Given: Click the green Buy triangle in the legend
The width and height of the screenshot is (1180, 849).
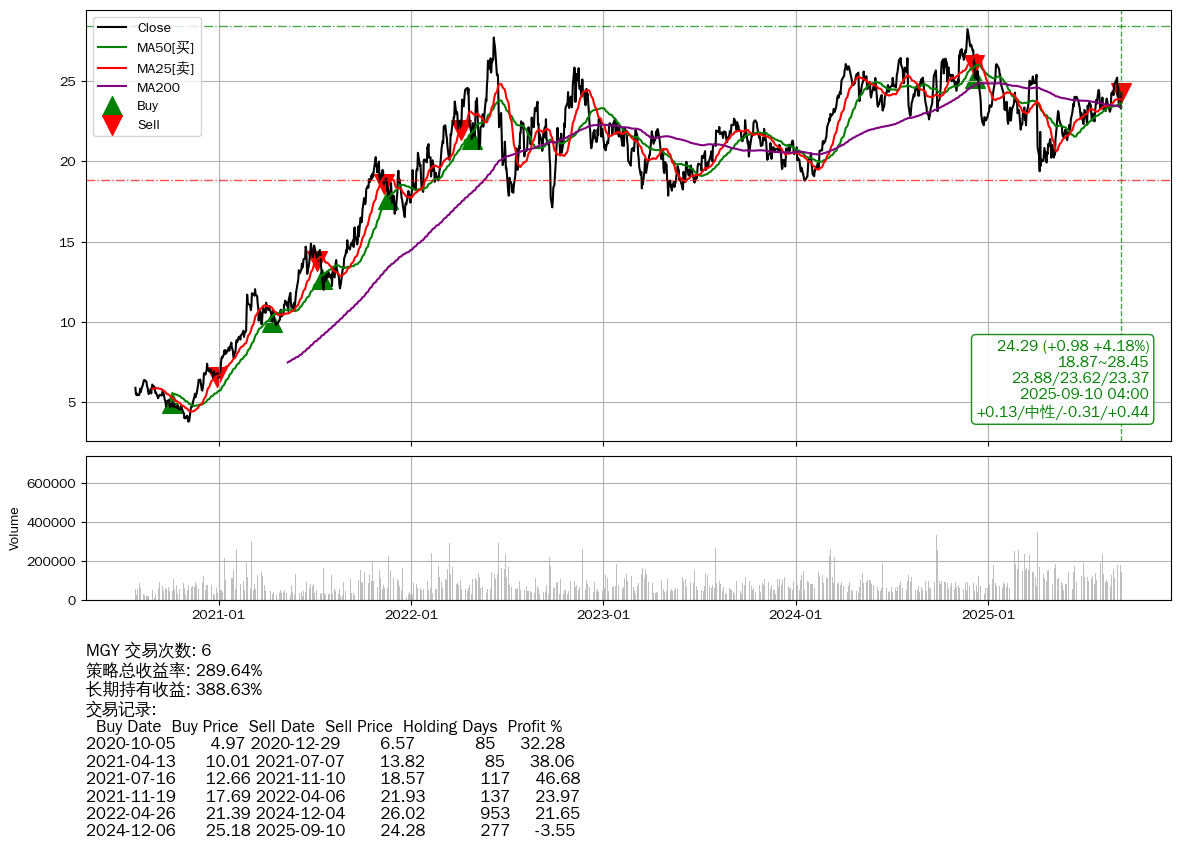Looking at the screenshot, I should click(x=113, y=106).
